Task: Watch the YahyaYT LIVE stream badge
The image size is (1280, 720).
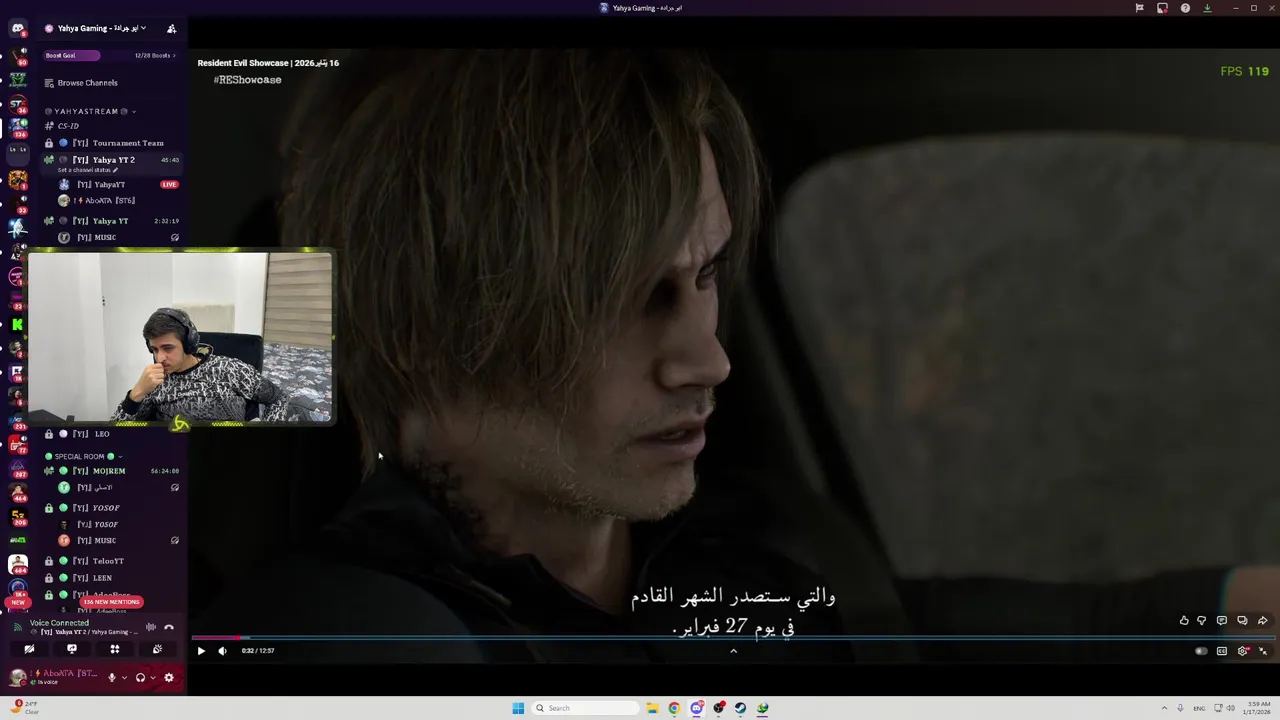Action: (169, 185)
